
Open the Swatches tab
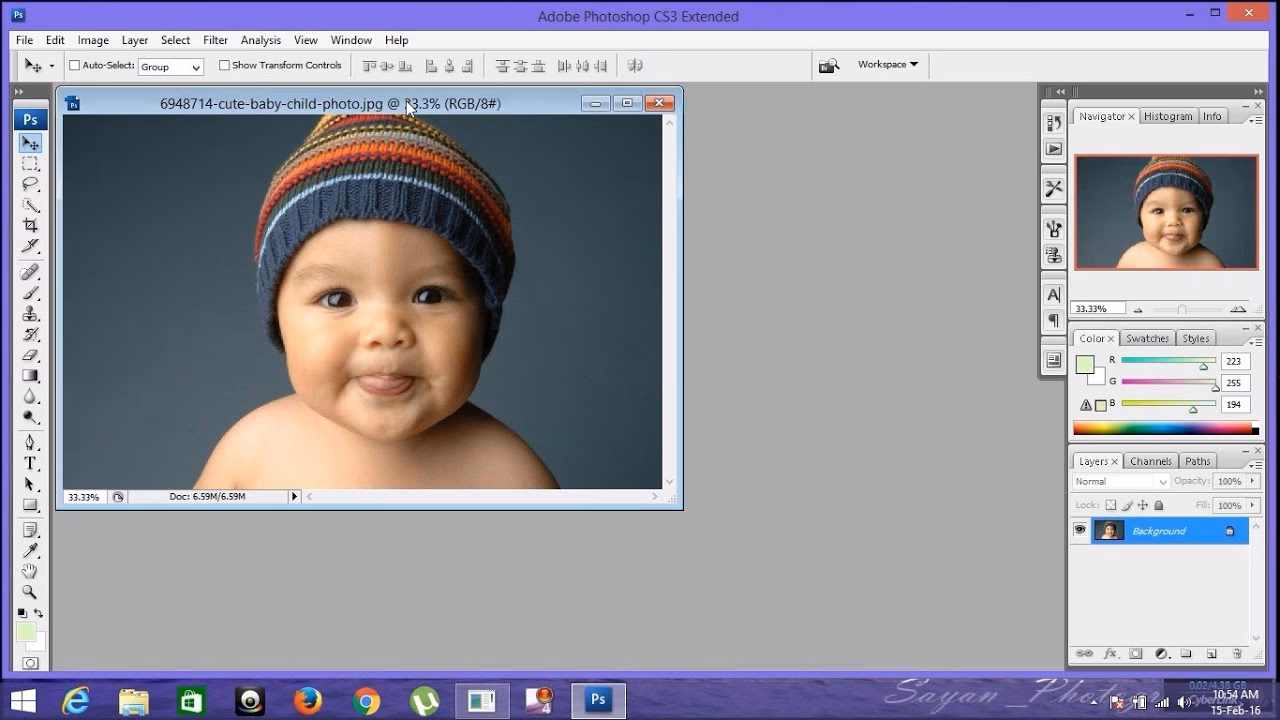1146,338
